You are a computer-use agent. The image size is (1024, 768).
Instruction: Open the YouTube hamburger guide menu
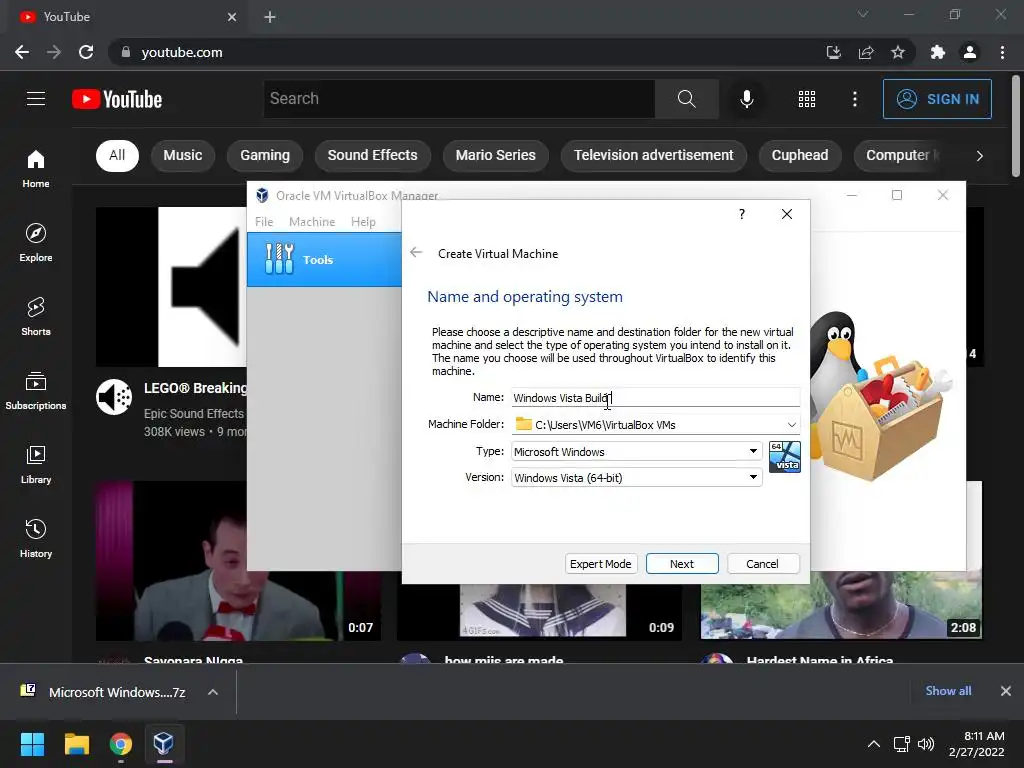click(x=36, y=99)
